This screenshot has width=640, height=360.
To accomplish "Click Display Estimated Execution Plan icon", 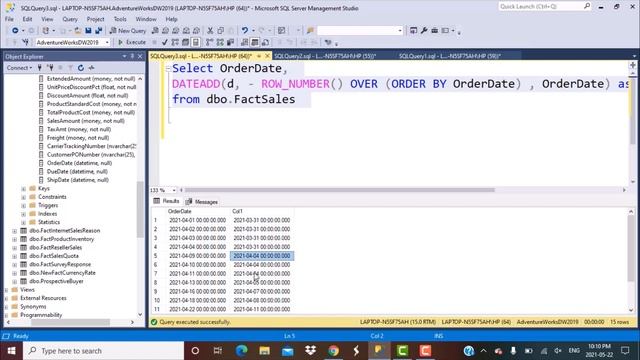I will pyautogui.click(x=175, y=42).
